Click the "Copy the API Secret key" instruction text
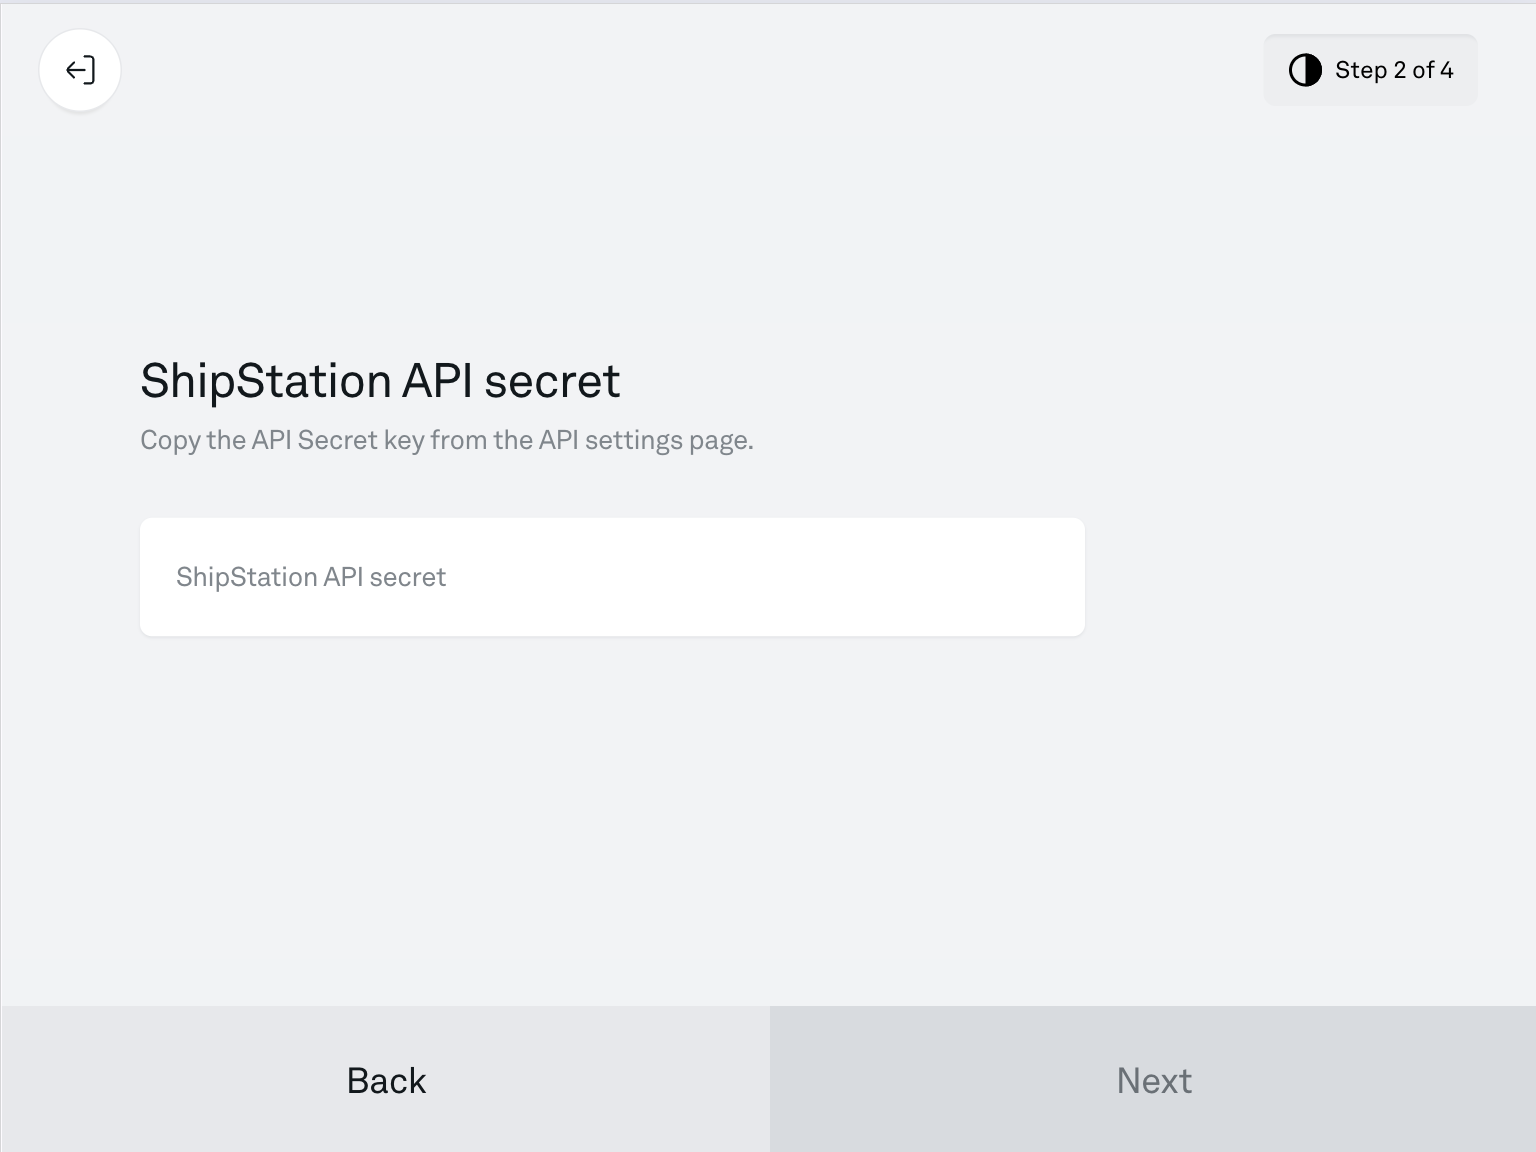 point(446,440)
